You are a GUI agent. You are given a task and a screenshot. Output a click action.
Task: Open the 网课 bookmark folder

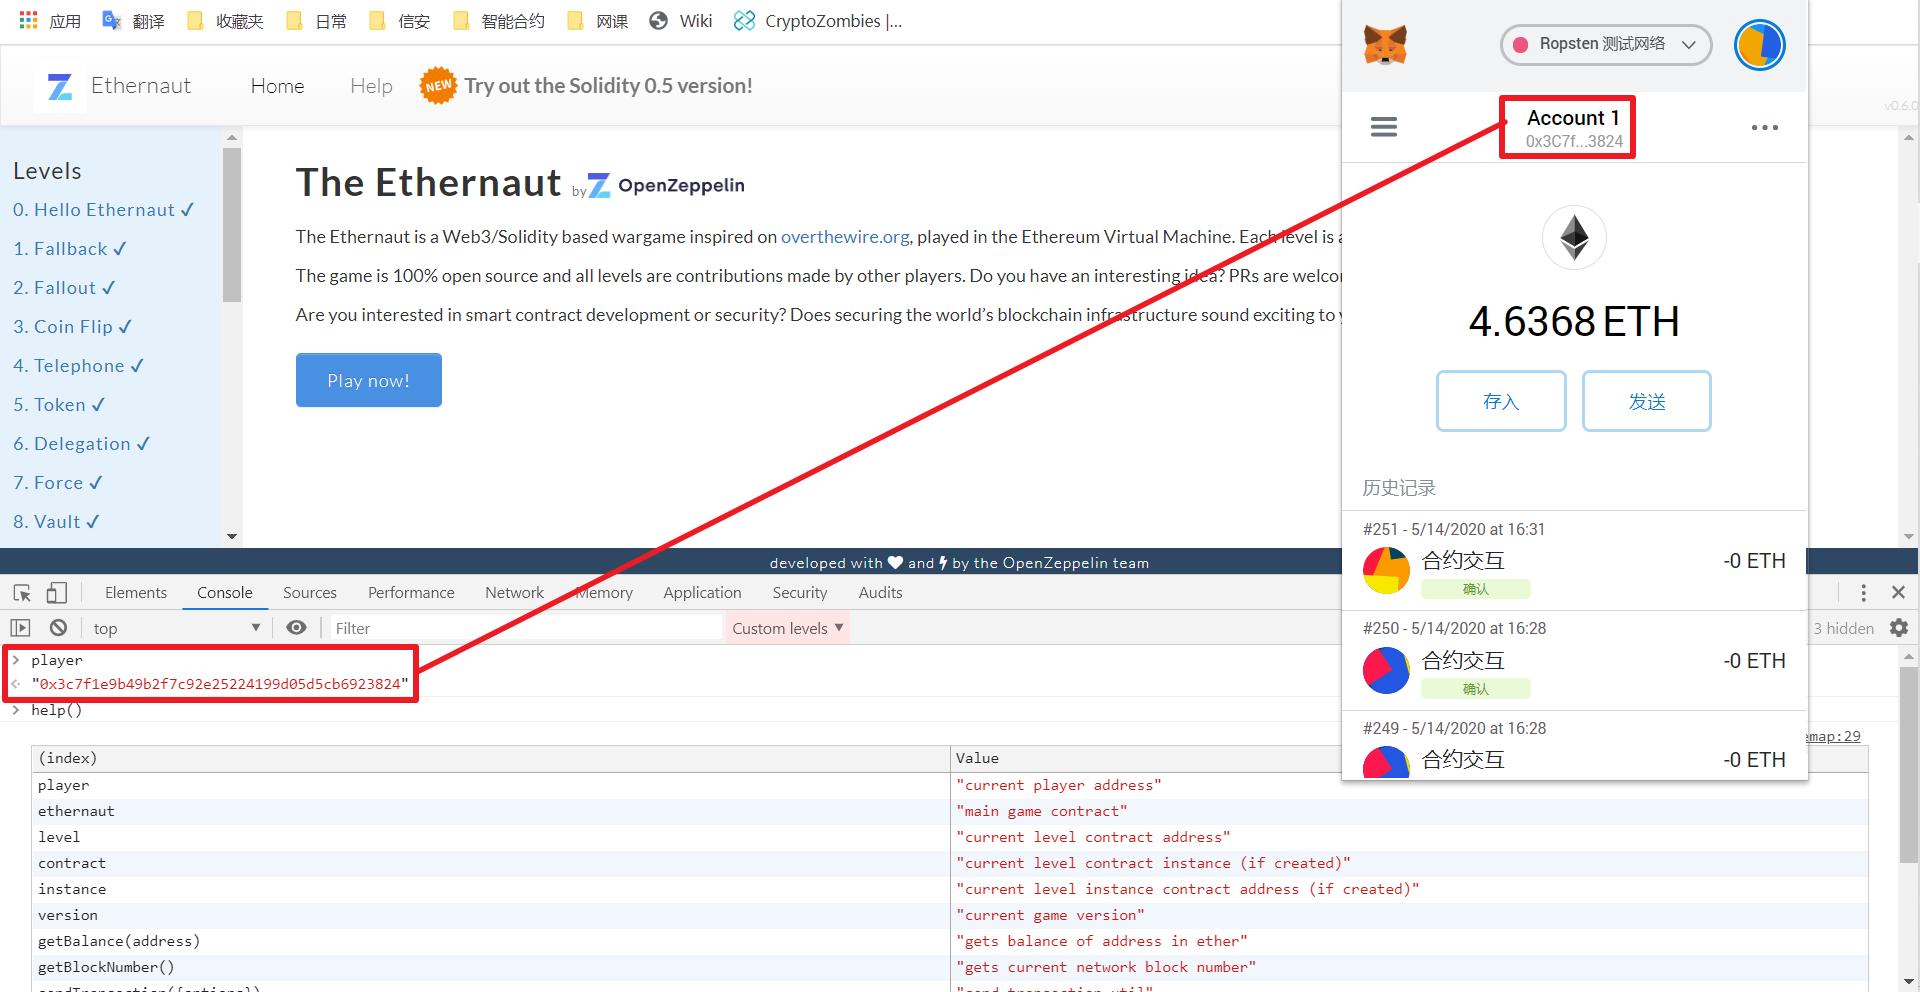click(x=597, y=21)
